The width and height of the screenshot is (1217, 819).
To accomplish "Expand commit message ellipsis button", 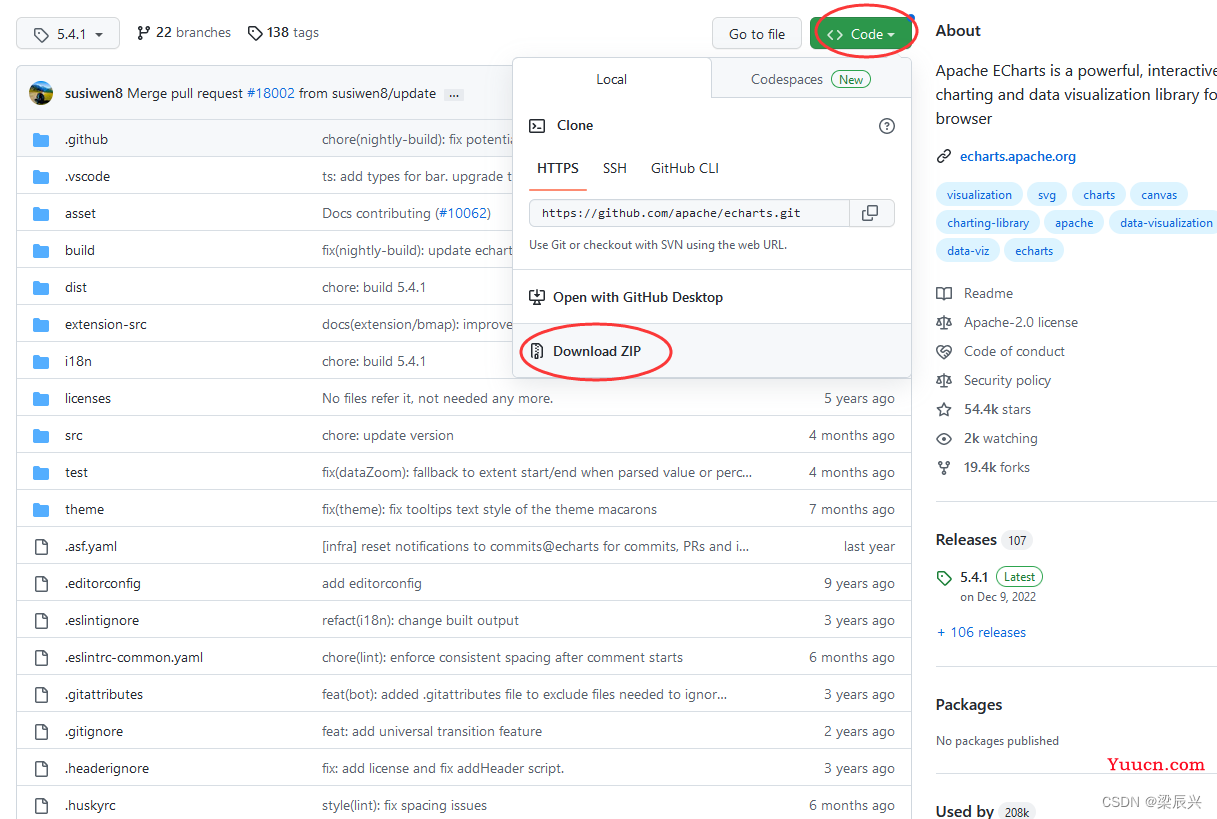I will 454,94.
